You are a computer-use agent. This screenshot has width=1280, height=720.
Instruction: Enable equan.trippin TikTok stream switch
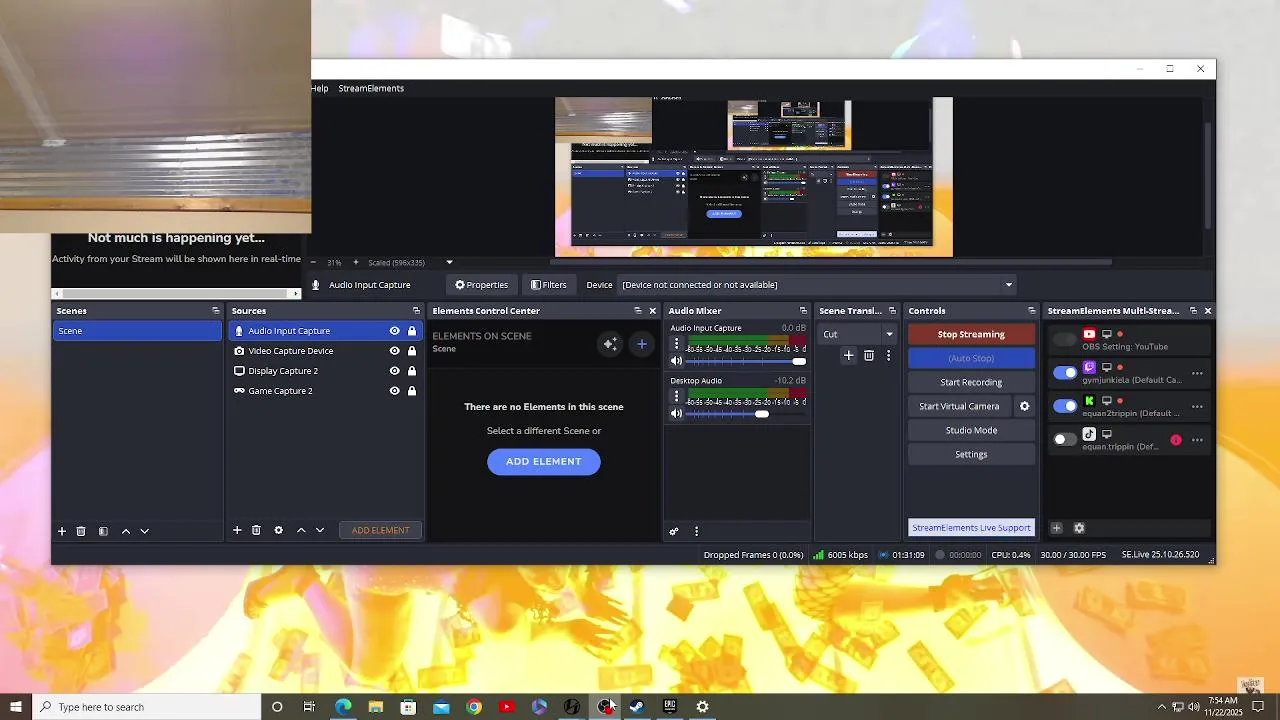pos(1065,439)
